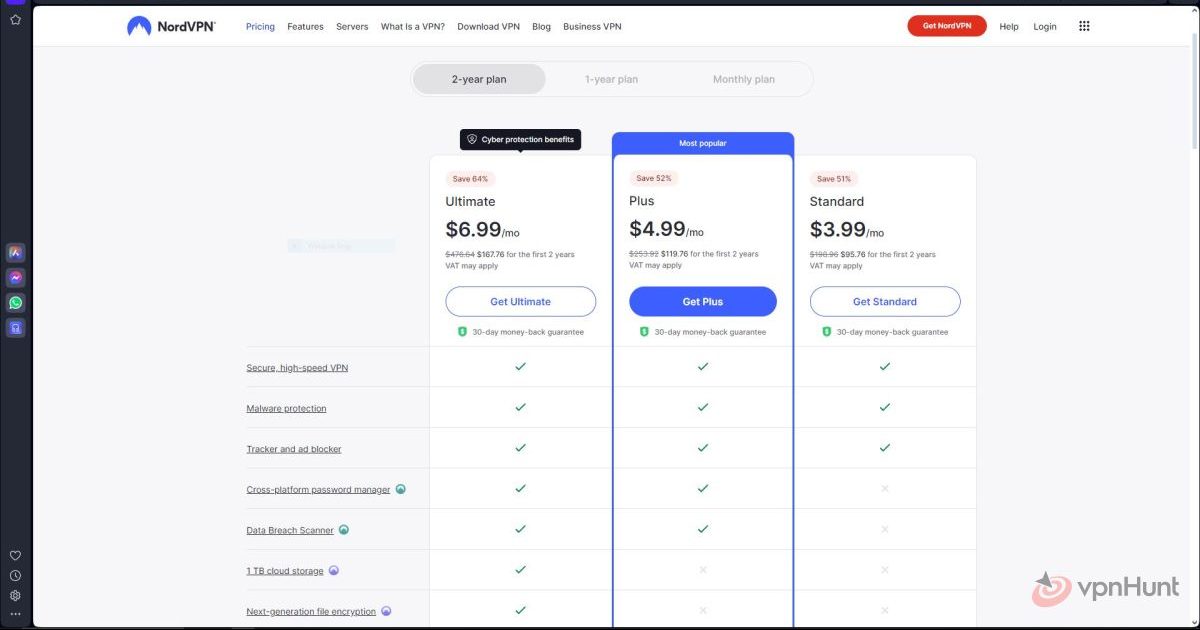Click the Save 64% badge
The height and width of the screenshot is (630, 1200).
470,179
